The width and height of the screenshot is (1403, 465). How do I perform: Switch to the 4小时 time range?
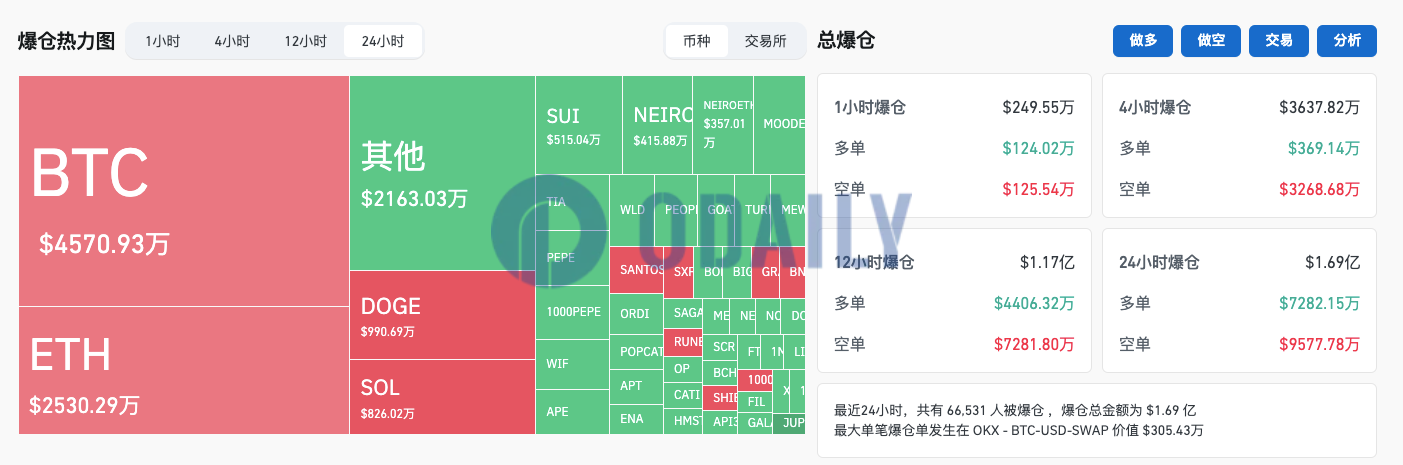232,41
